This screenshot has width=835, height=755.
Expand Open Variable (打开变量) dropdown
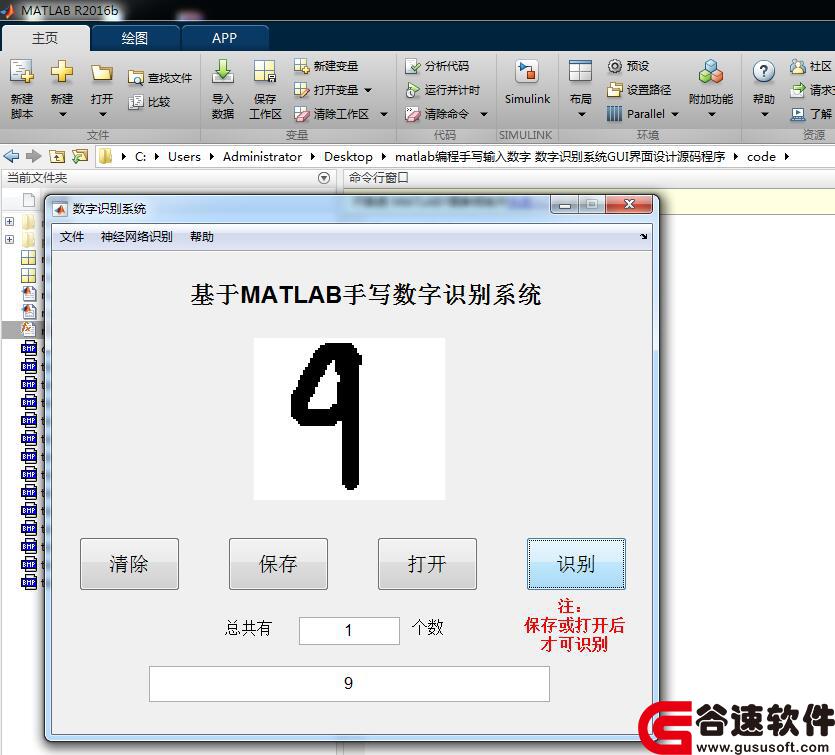pos(368,91)
